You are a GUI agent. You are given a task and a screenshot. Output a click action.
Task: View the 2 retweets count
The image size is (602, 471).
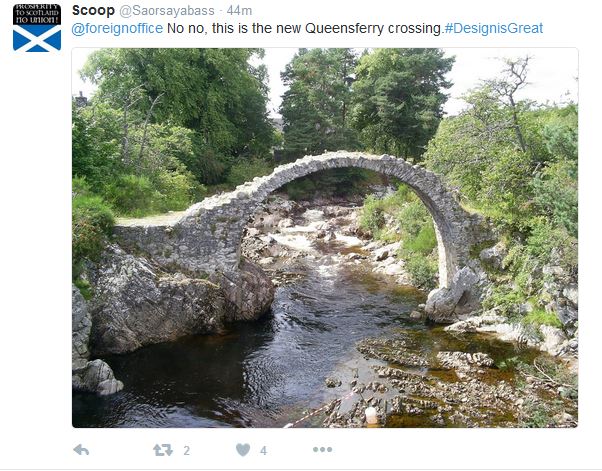coord(187,450)
